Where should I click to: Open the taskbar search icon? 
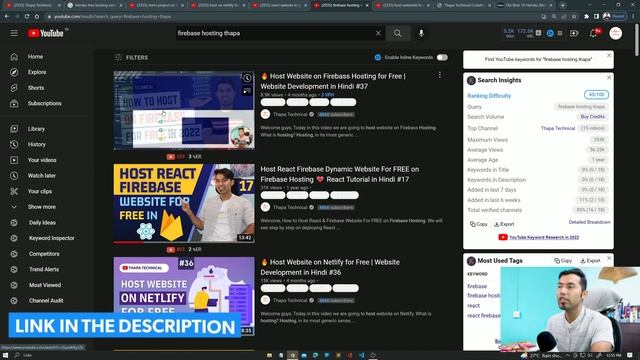pyautogui.click(x=17, y=355)
